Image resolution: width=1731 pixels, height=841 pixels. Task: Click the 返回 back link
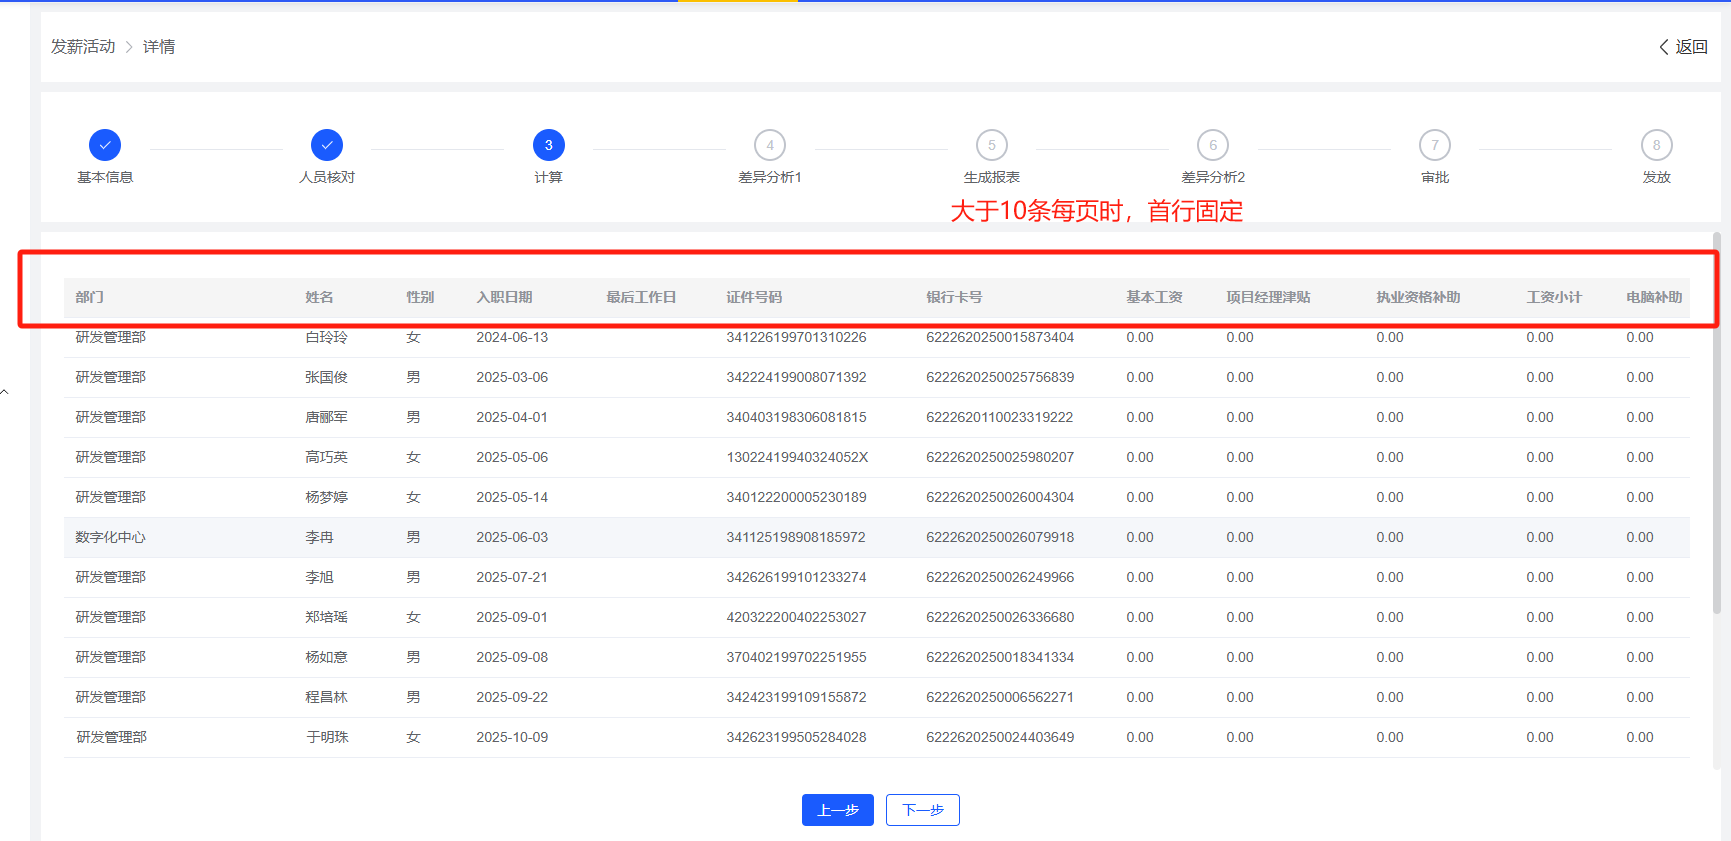coord(1684,47)
